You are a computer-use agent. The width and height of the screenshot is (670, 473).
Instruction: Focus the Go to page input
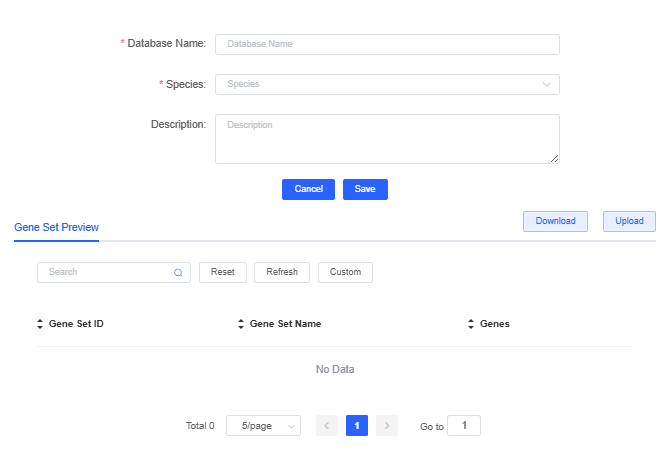[464, 426]
